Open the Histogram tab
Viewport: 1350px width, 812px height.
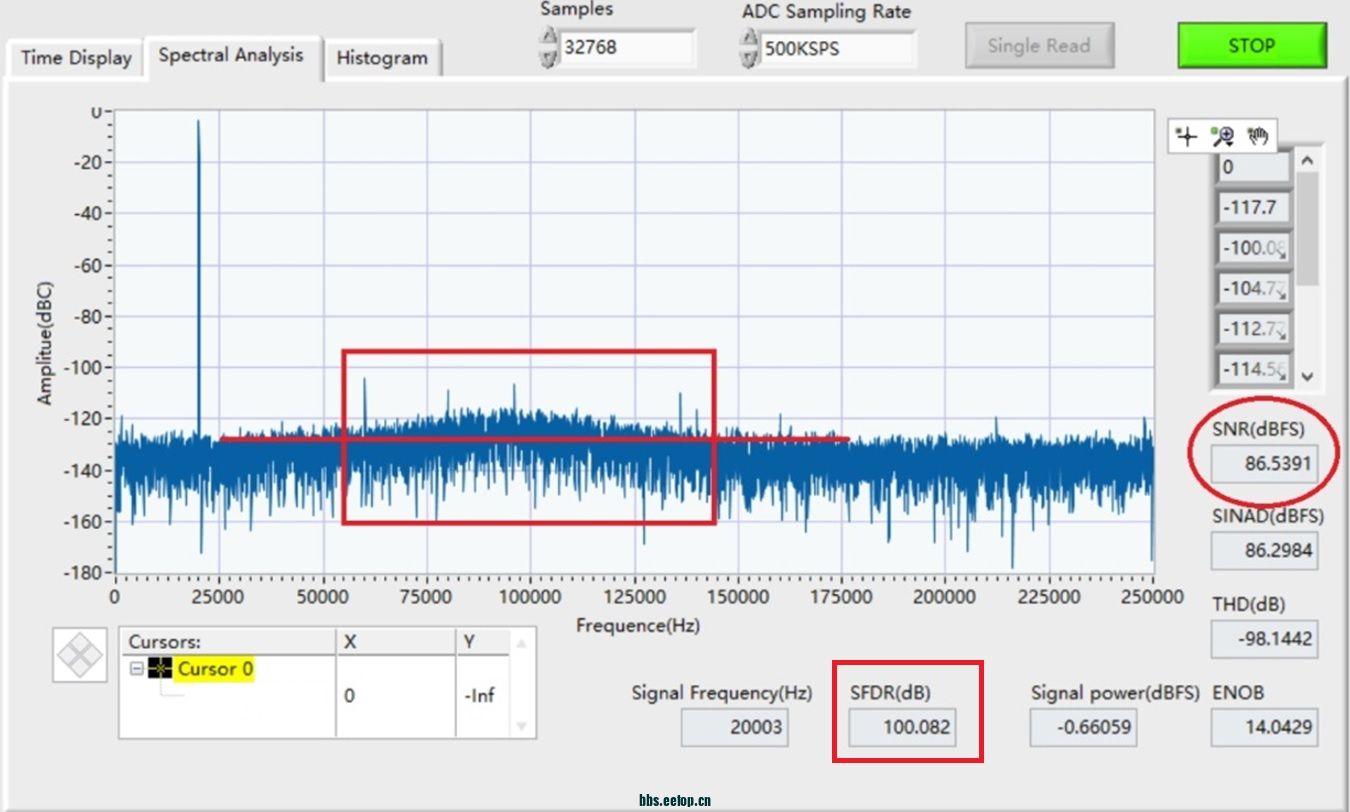pyautogui.click(x=382, y=58)
